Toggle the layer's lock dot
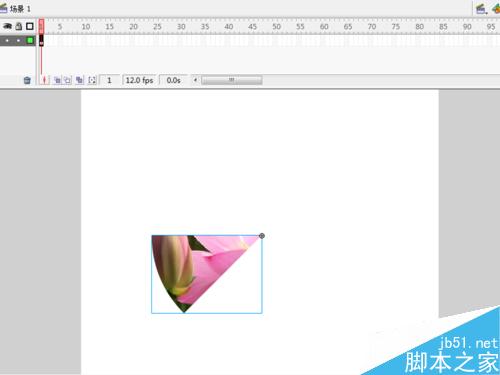The image size is (500, 375). coord(19,41)
